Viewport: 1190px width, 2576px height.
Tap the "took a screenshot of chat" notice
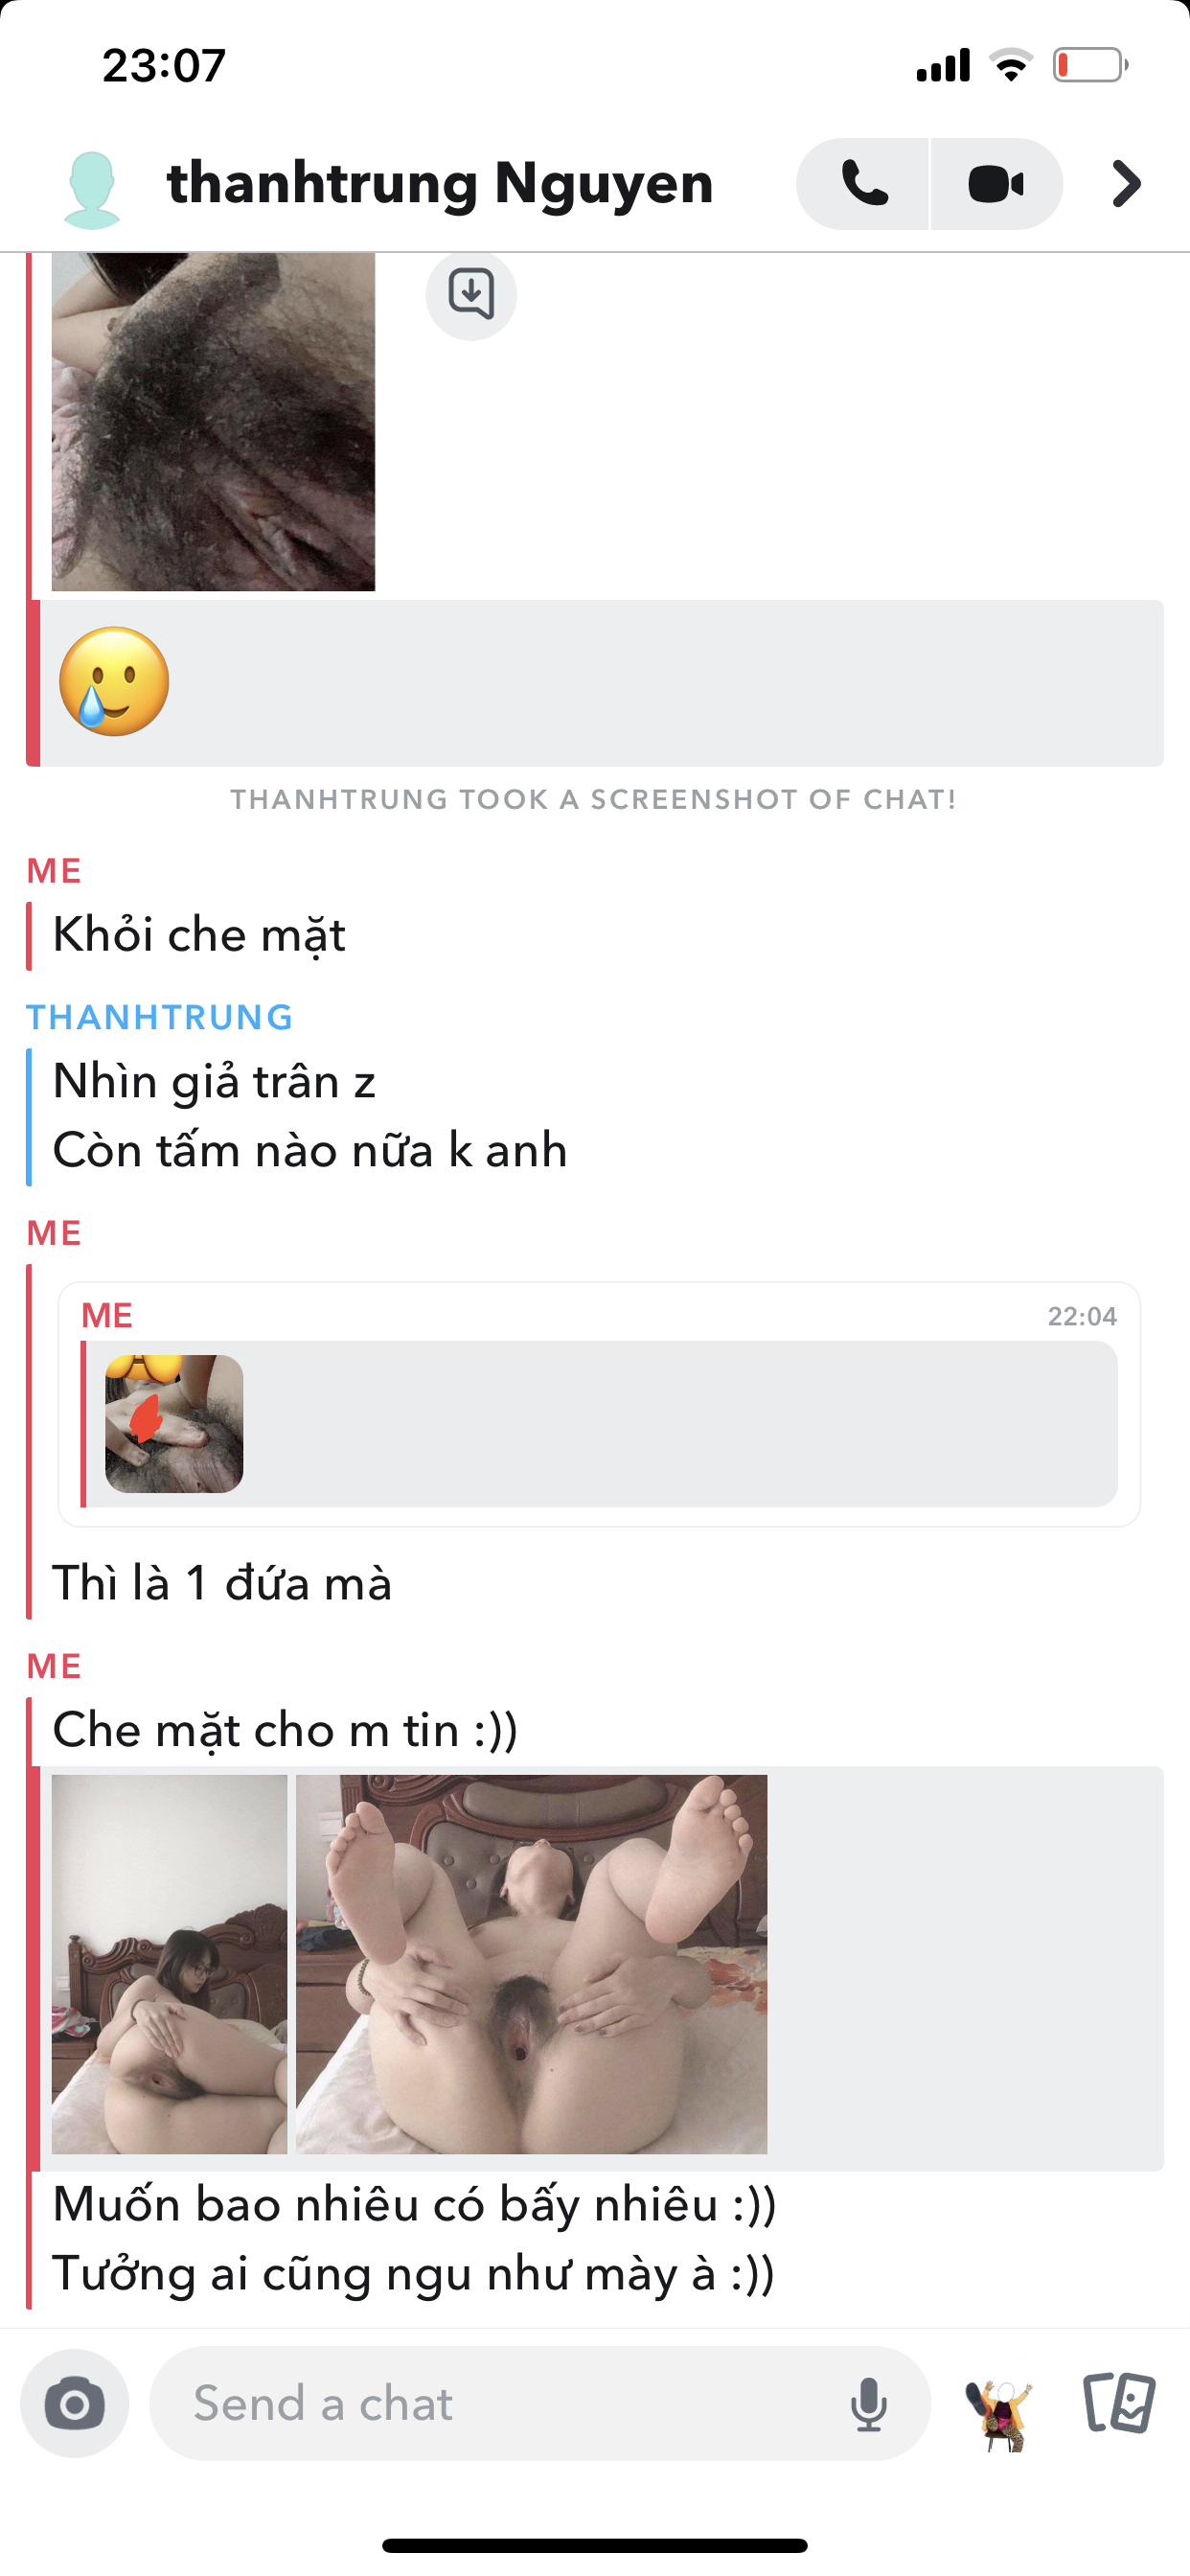[594, 800]
